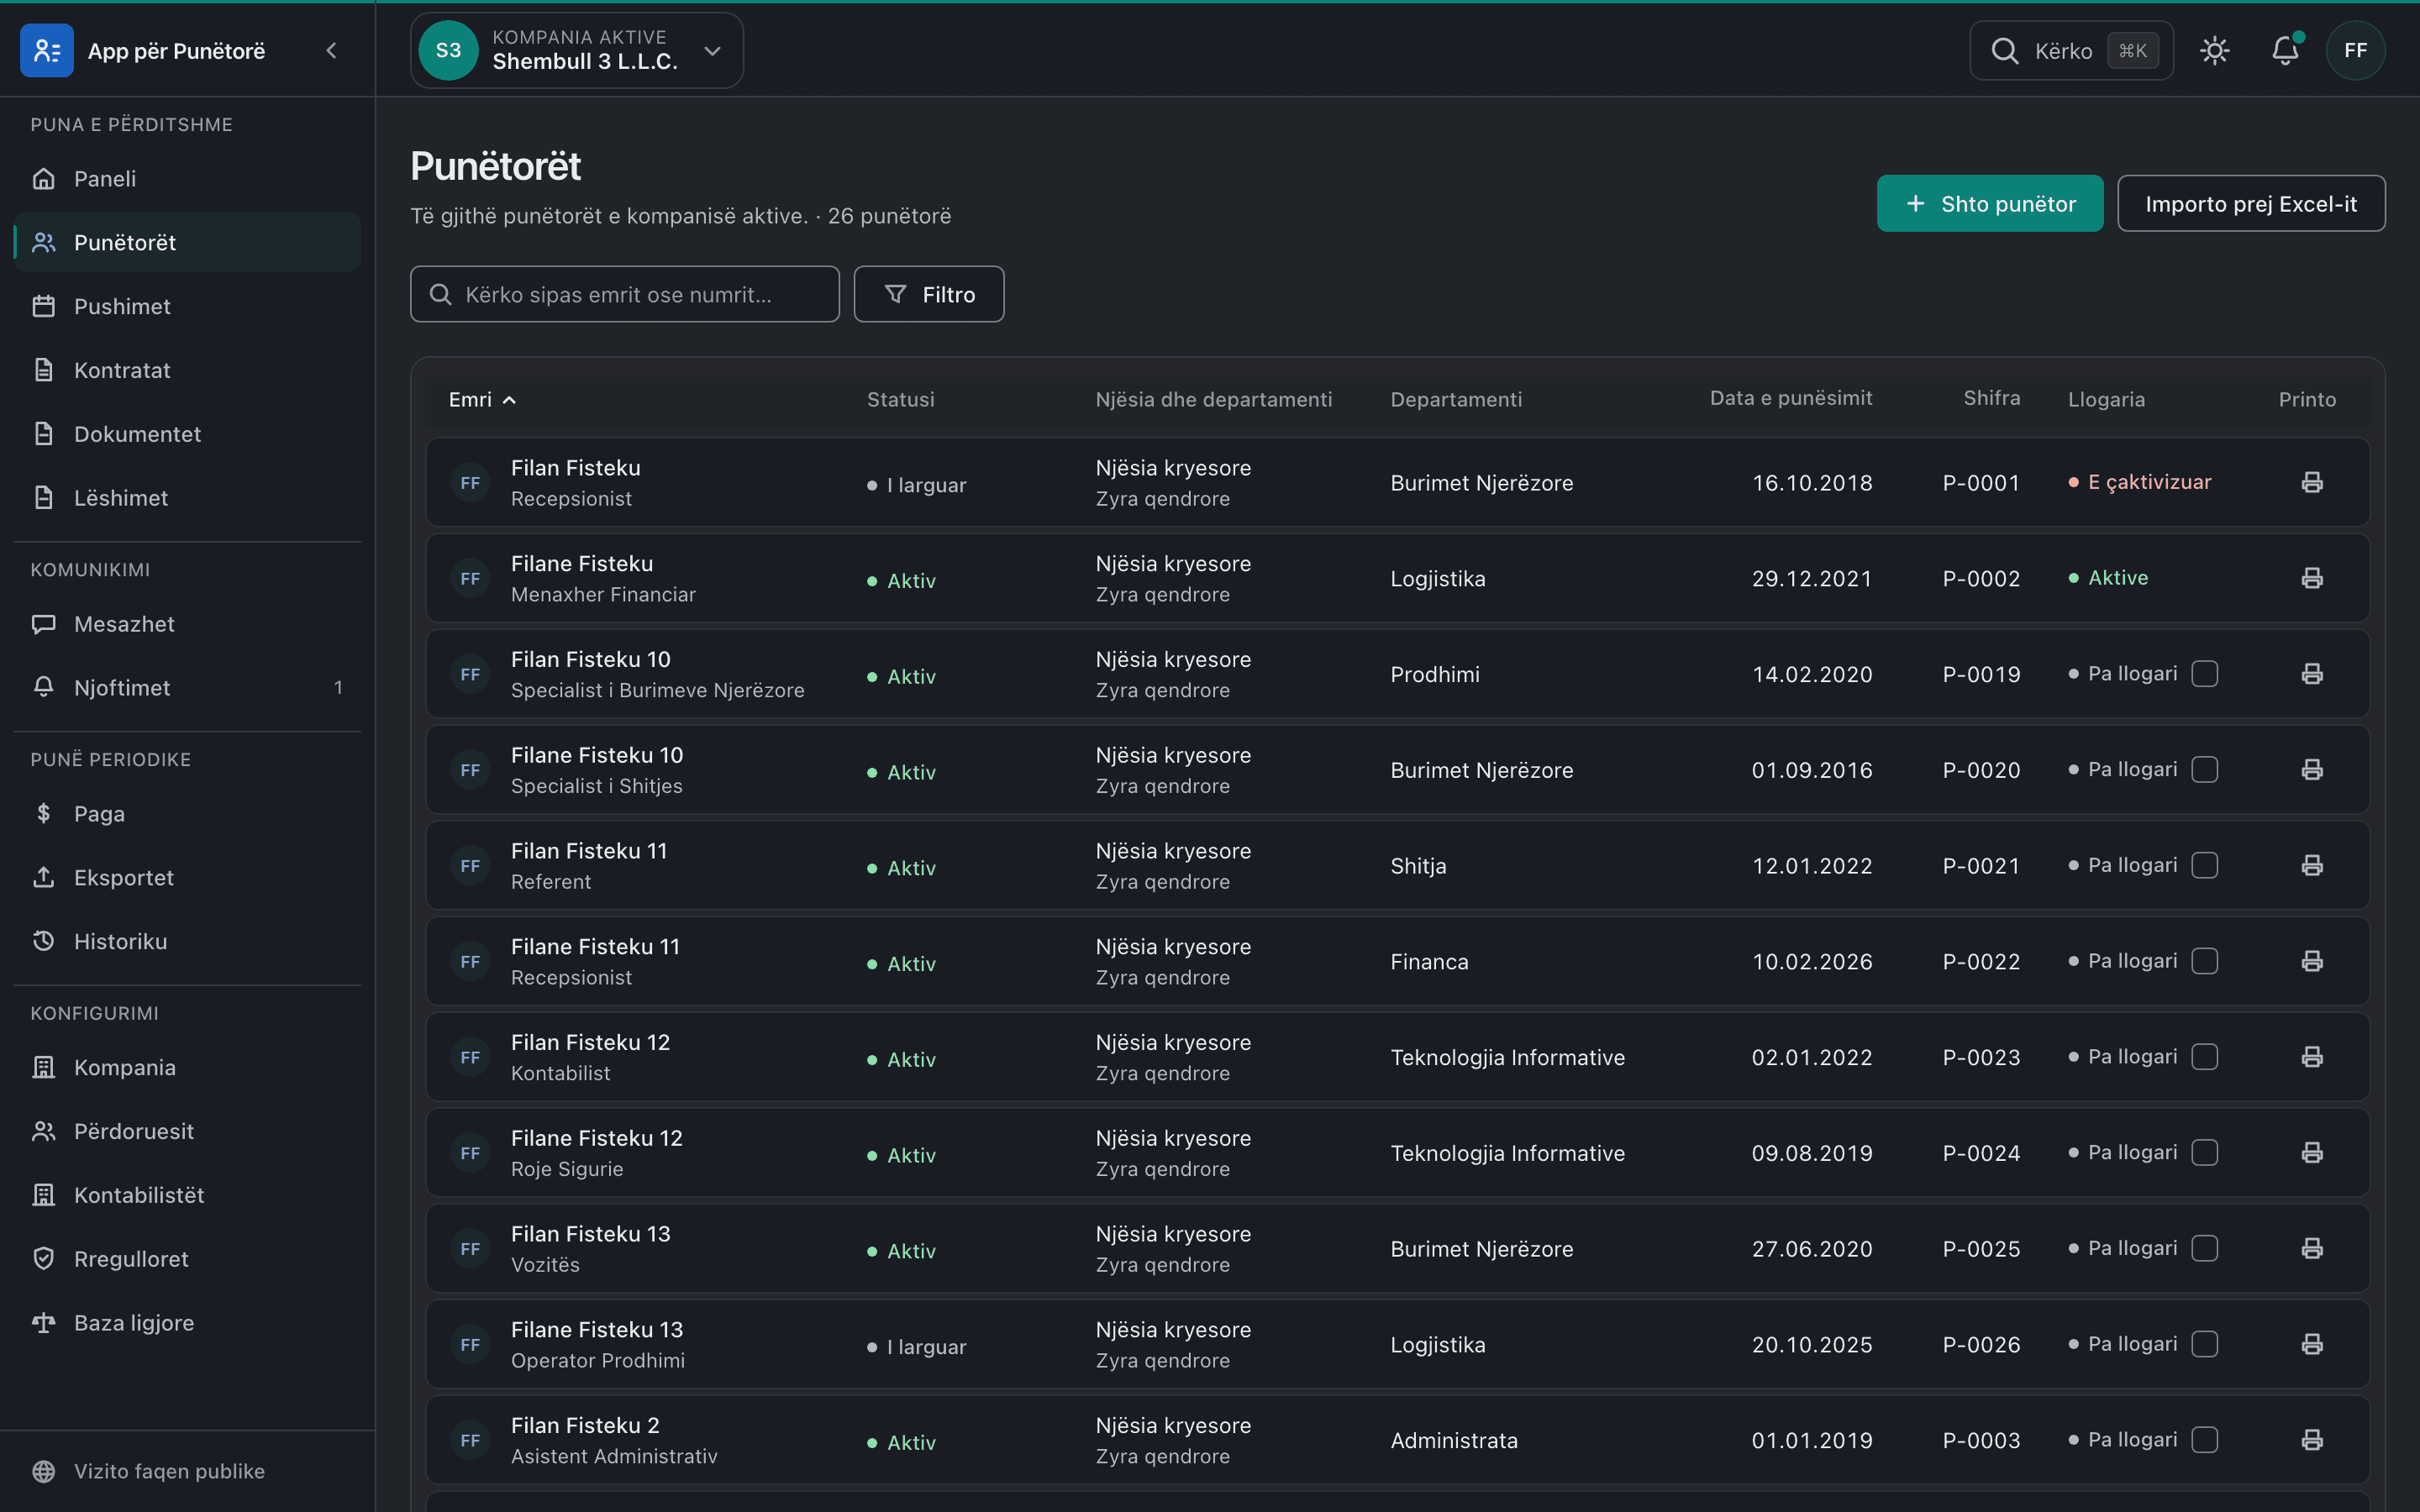Expand the Shembull 3 L.L.C. company selector
The height and width of the screenshot is (1512, 2420).
point(577,50)
